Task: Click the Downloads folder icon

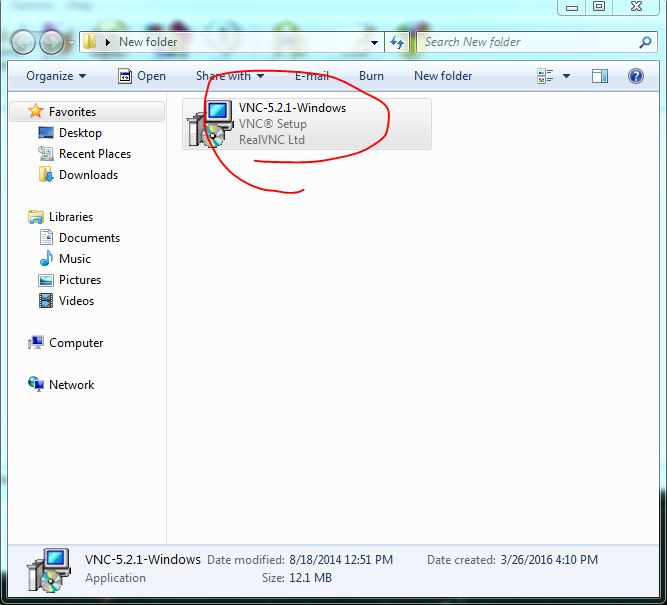Action: [x=46, y=174]
